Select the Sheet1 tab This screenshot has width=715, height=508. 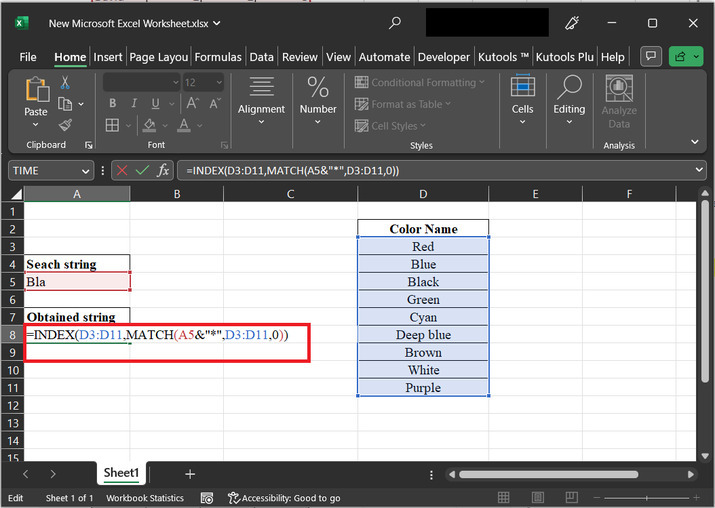121,472
